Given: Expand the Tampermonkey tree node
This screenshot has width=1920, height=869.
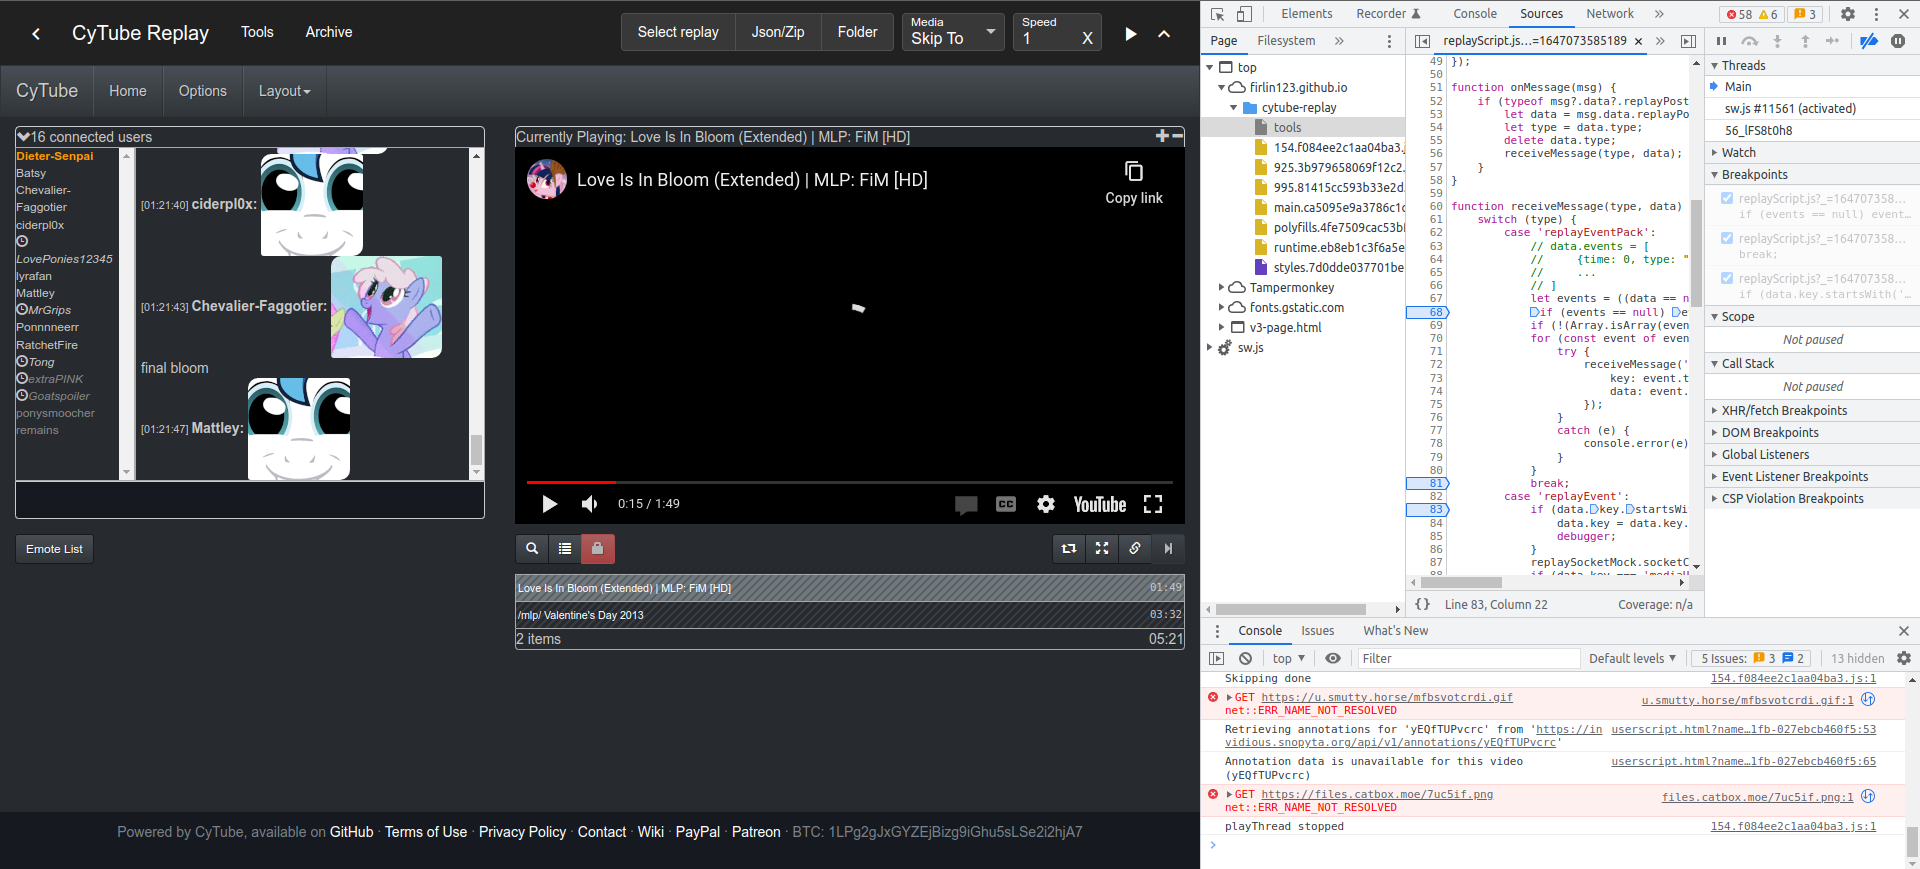Looking at the screenshot, I should [1221, 288].
